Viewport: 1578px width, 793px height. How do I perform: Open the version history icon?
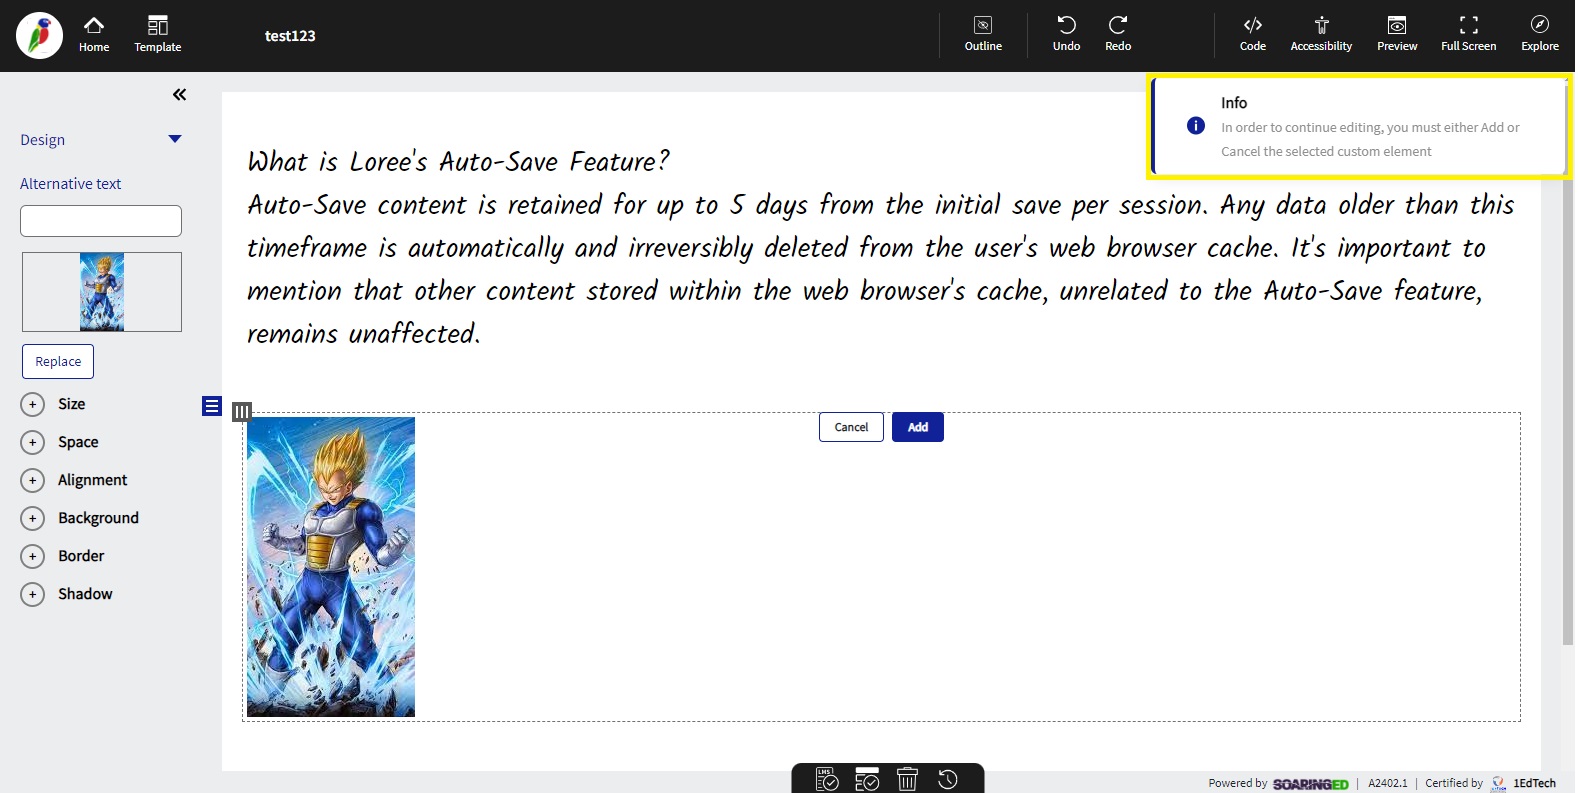pos(948,779)
